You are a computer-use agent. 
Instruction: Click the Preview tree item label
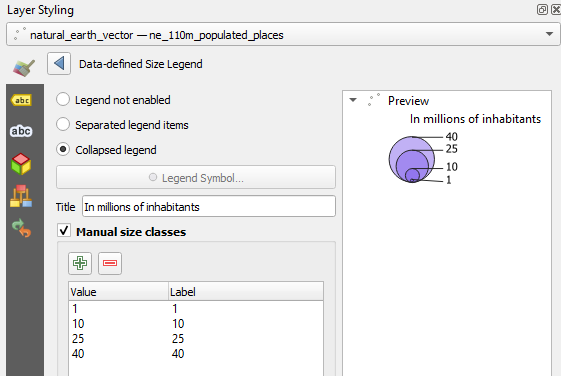point(408,101)
